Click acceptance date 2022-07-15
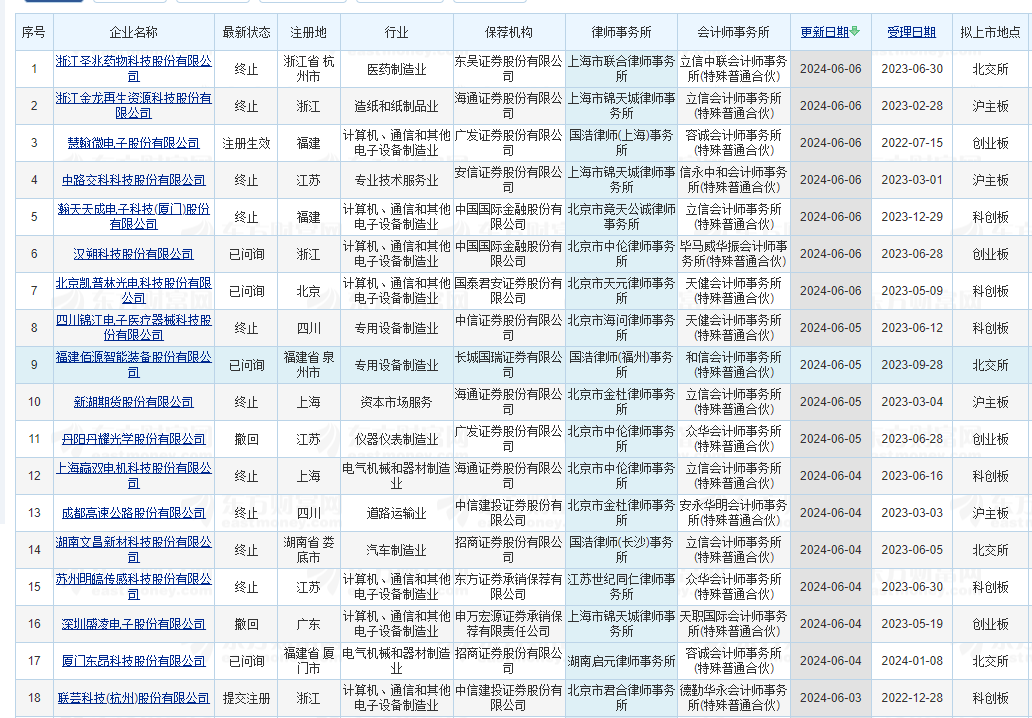1032x718 pixels. coord(912,143)
